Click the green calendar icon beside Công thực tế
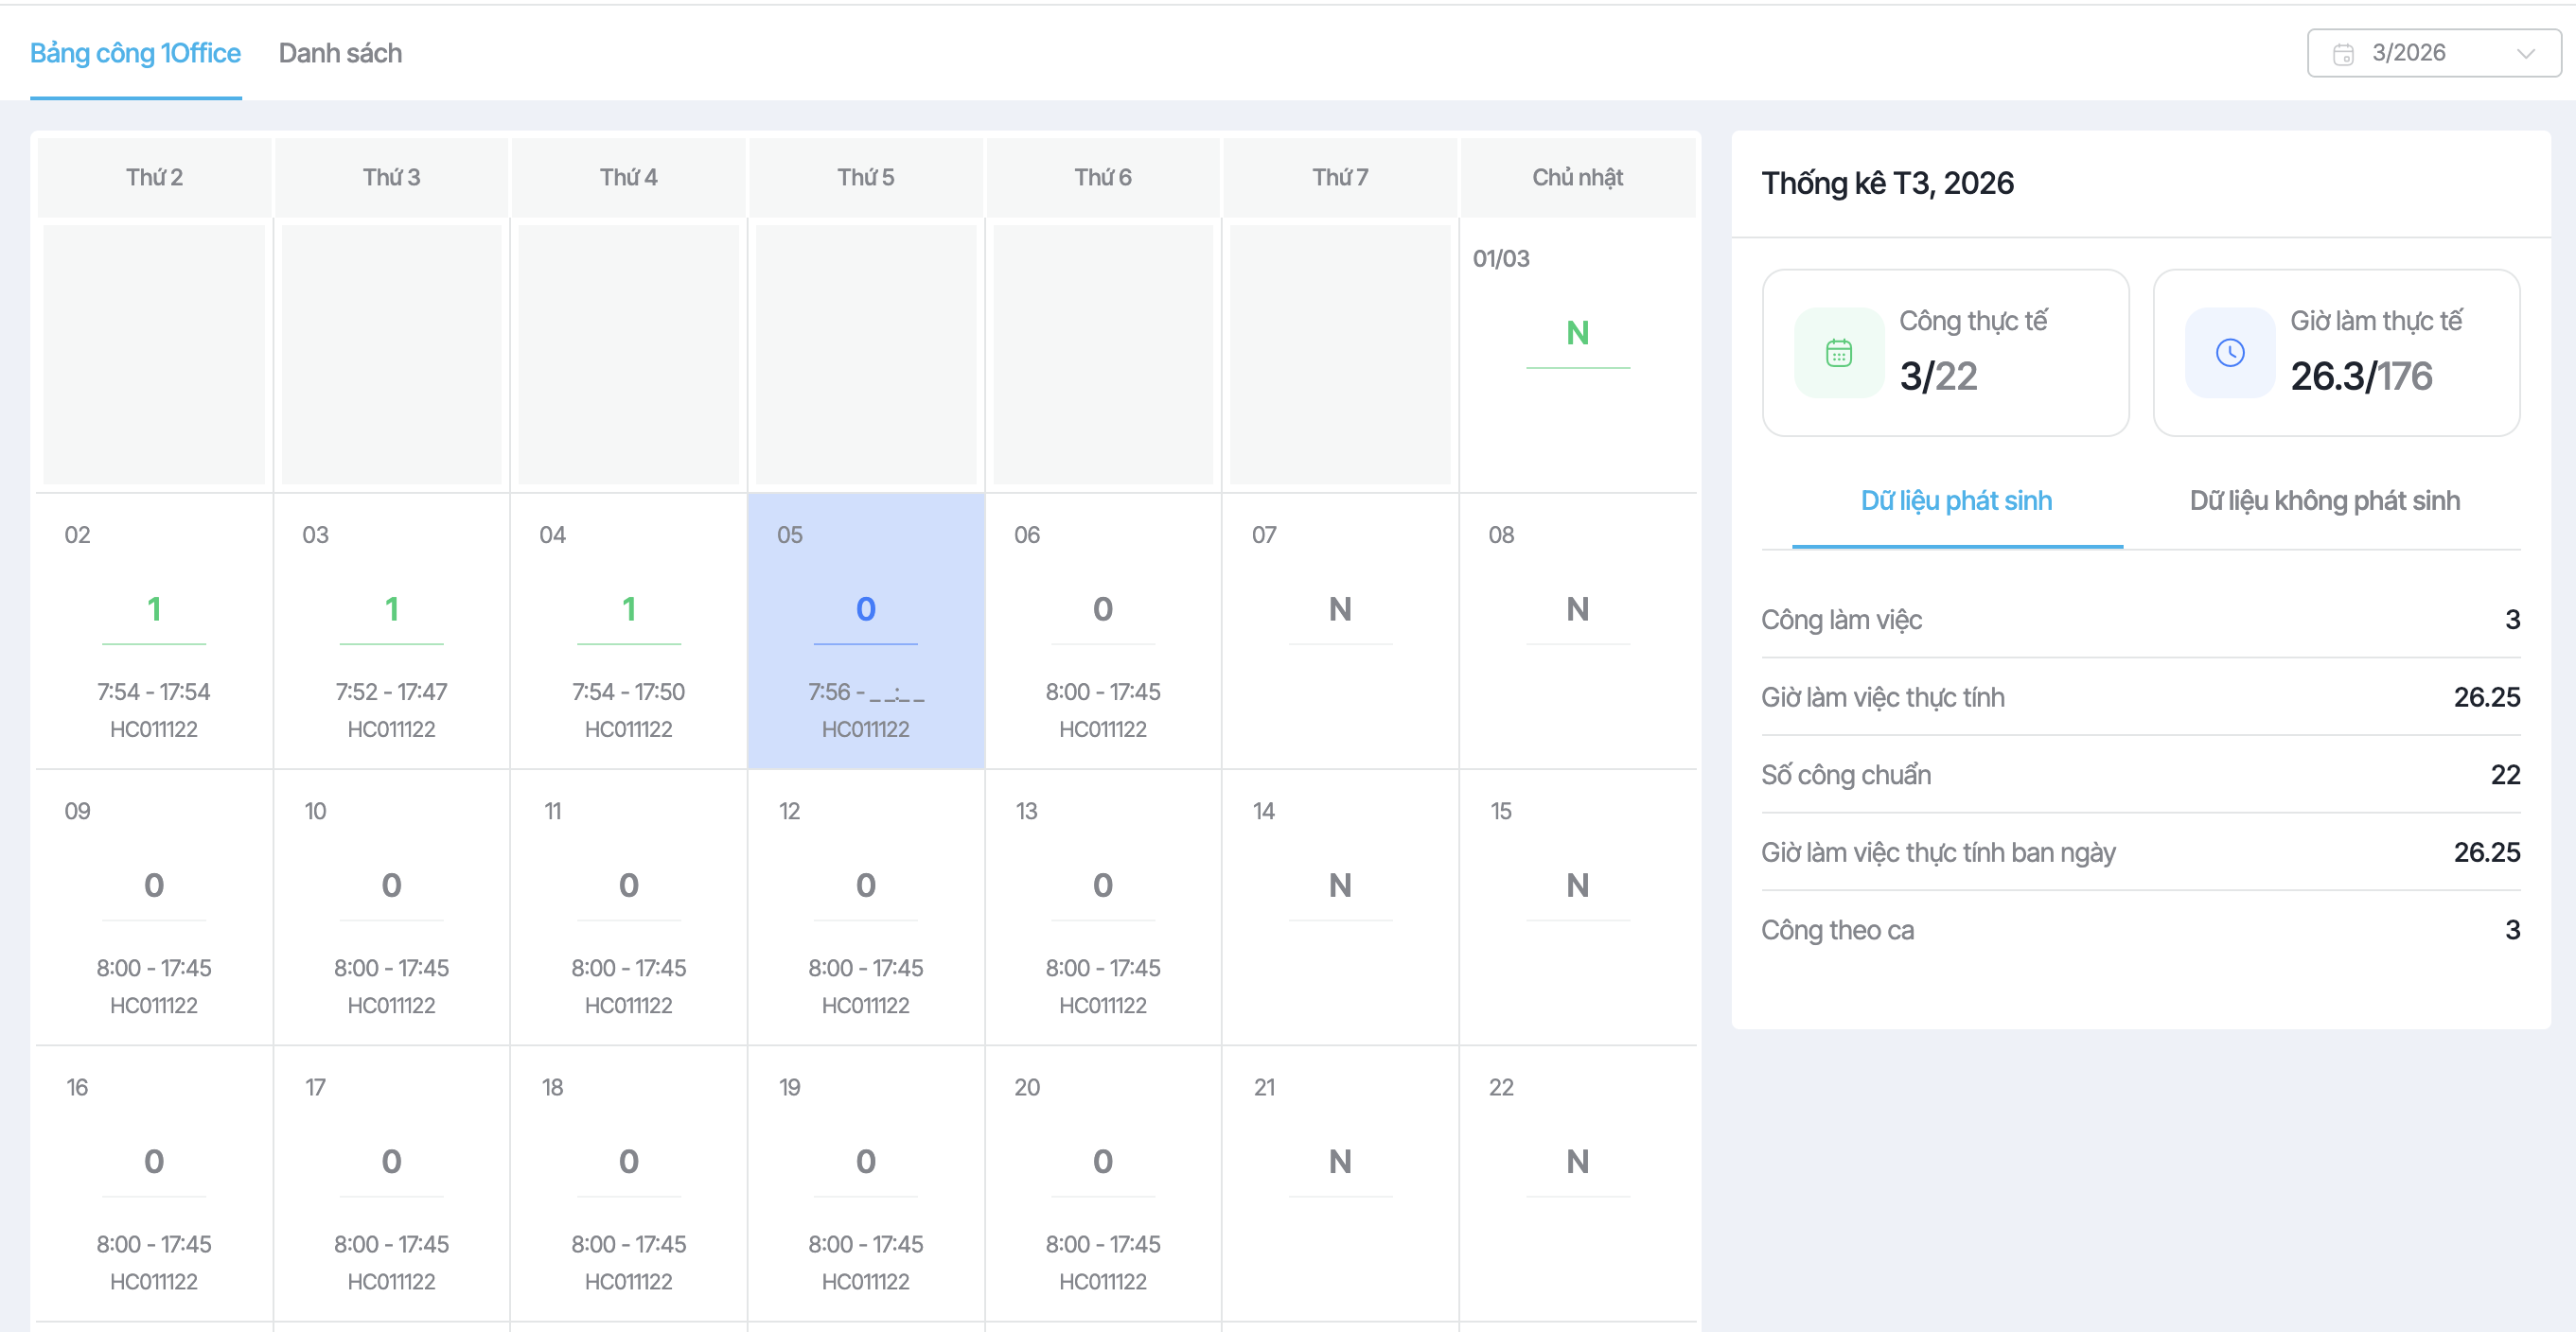Image resolution: width=2576 pixels, height=1332 pixels. click(x=1838, y=353)
